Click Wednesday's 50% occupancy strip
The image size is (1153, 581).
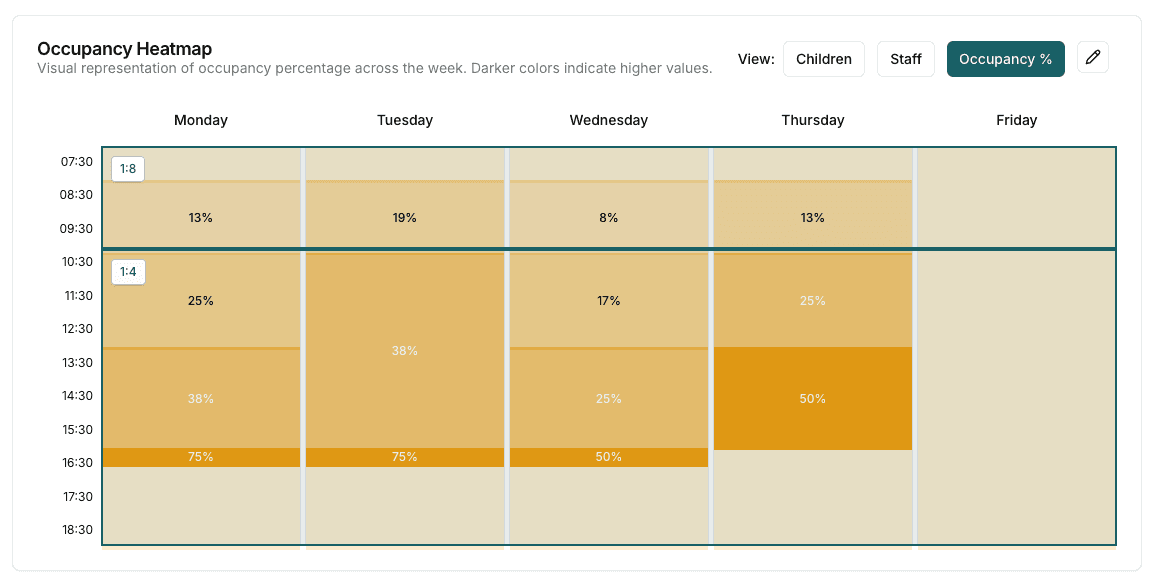pyautogui.click(x=608, y=456)
